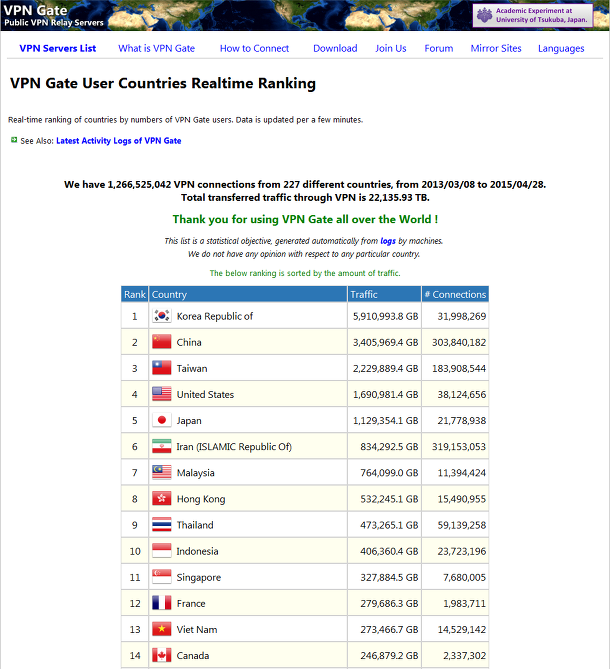
Task: Select 'Iran (ISLAMIC Republic Of)' text
Action: (234, 447)
